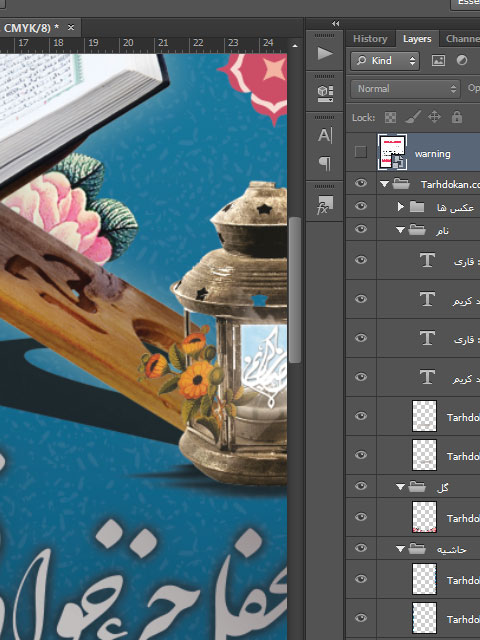Lock transparent pixels checkerboard icon
480x640 pixels.
(x=390, y=118)
